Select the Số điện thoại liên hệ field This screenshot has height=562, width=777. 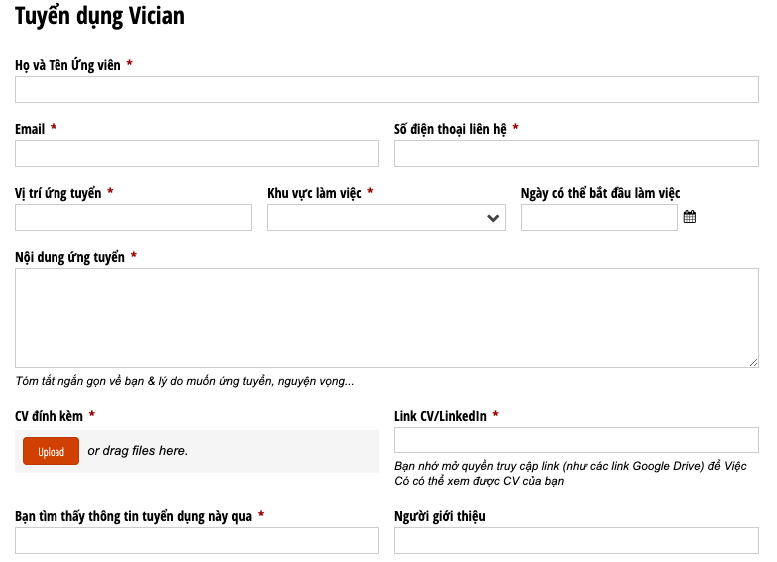coord(576,154)
